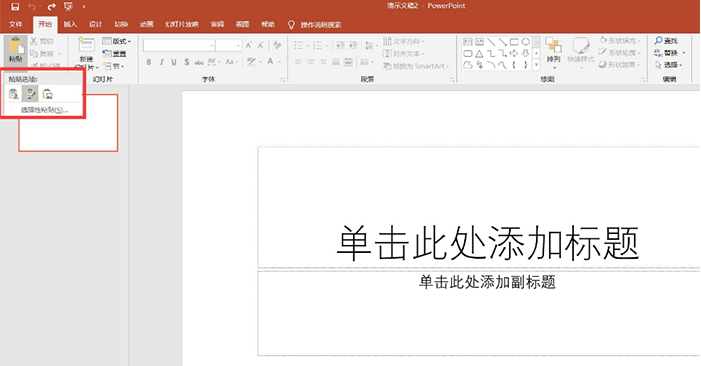Screen dimensions: 701x366
Task: Select the Down Arrow block shape
Action: 526,54
